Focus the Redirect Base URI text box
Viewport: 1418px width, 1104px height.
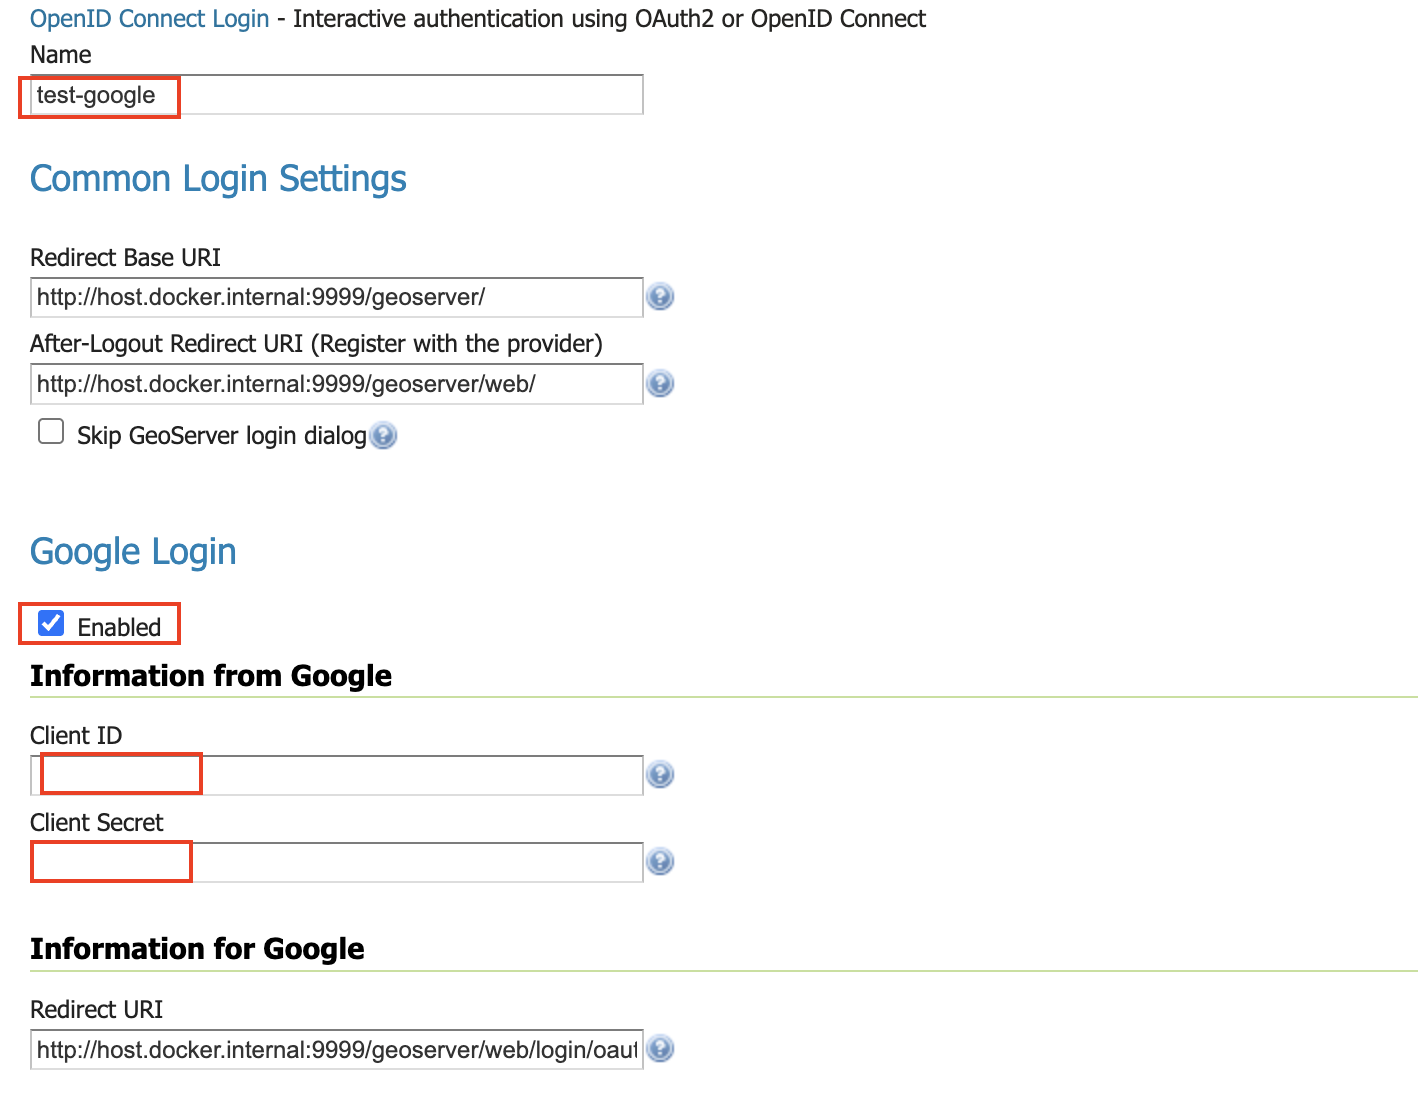tap(336, 297)
